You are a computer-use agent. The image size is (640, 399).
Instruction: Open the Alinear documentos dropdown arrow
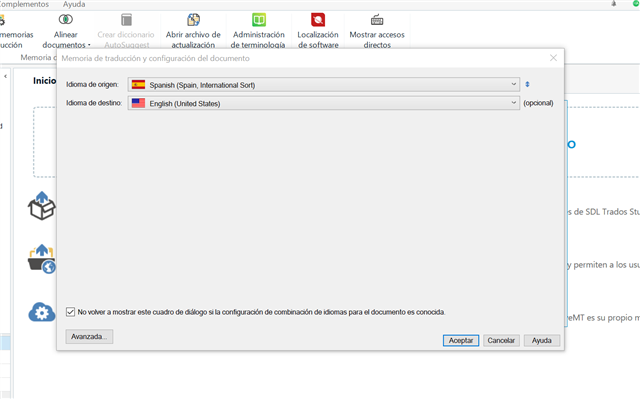[x=89, y=45]
